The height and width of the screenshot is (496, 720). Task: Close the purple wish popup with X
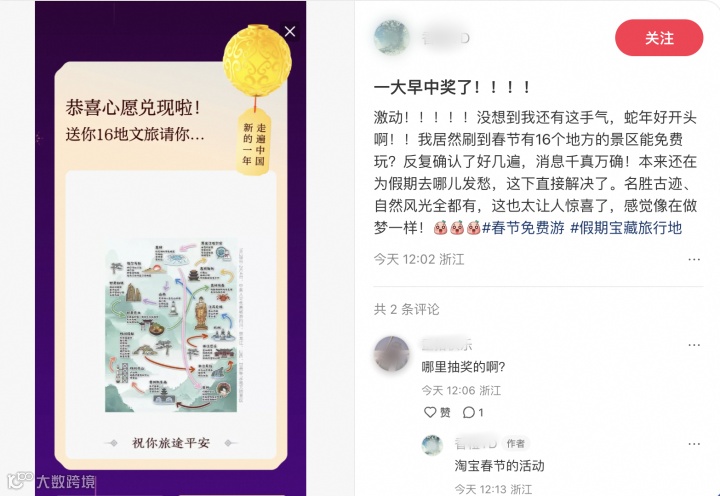tap(290, 31)
